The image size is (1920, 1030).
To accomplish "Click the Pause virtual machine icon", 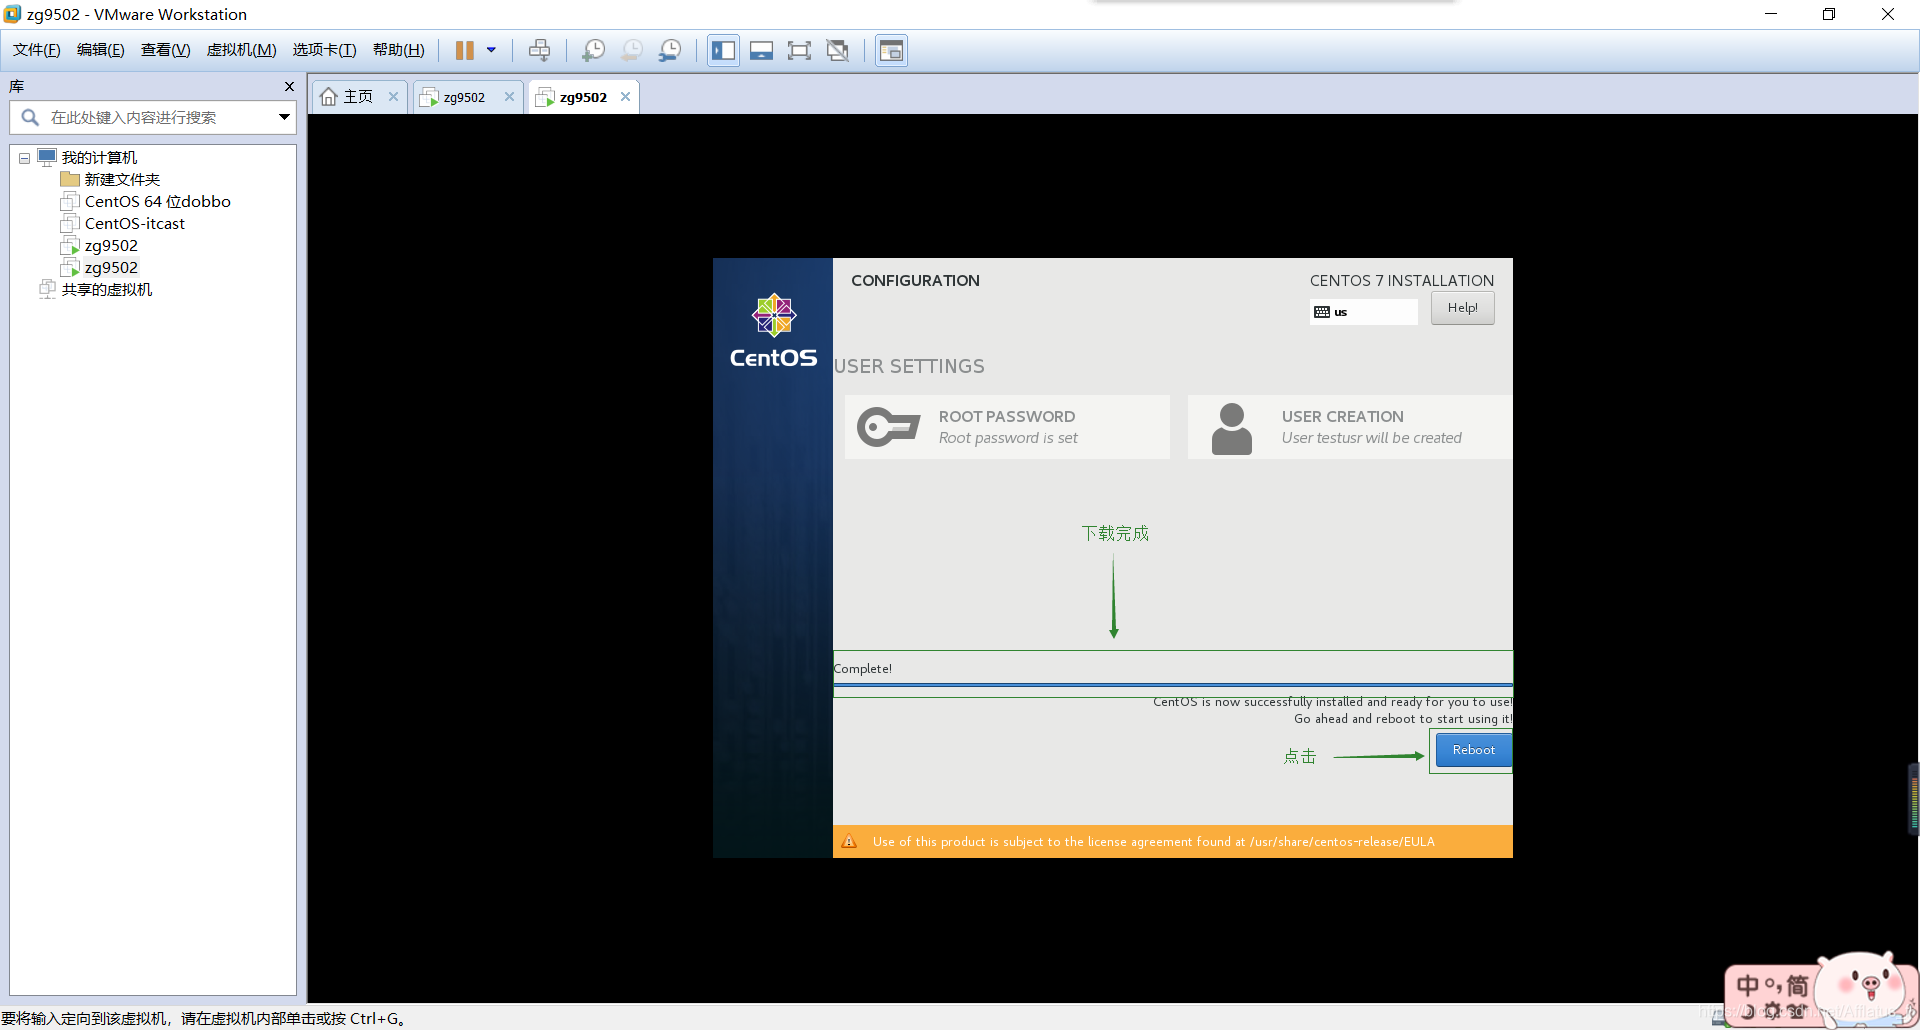I will pos(464,50).
